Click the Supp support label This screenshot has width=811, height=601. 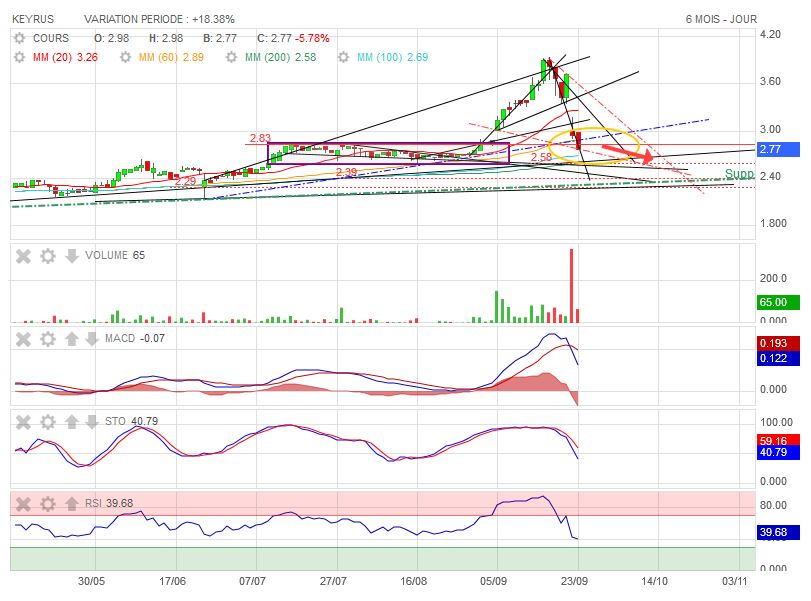point(740,174)
